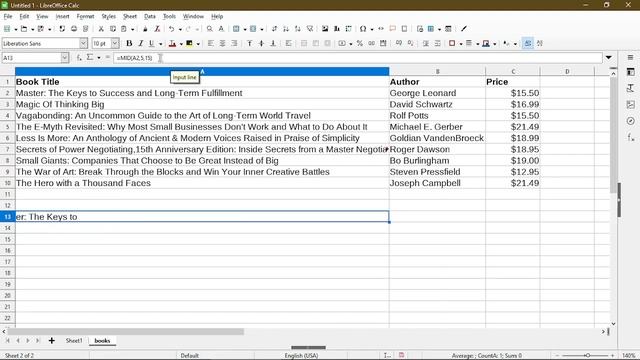Click the Center Horizontally icon
The width and height of the screenshot is (640, 360).
click(222, 43)
